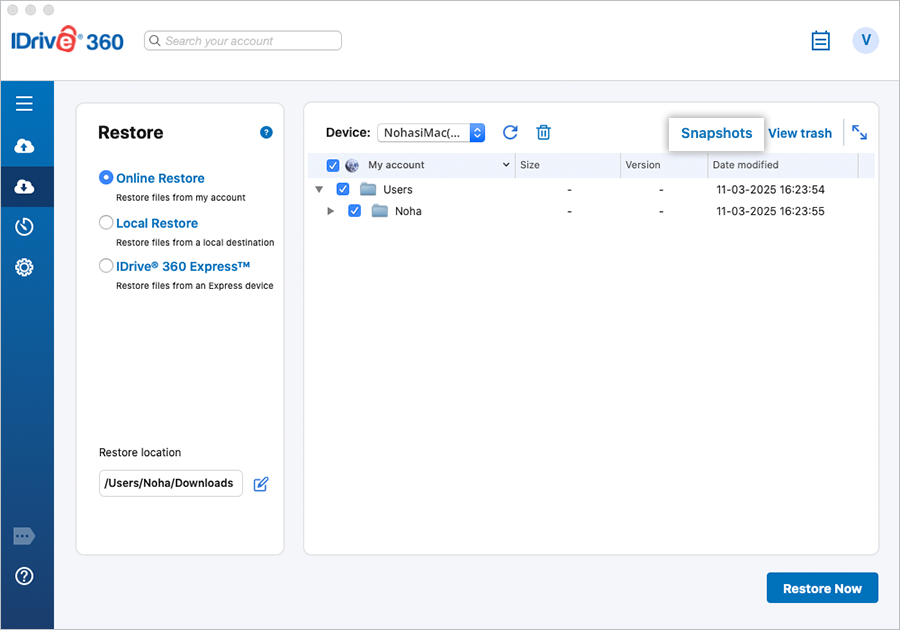Open the activity log clipboard icon

click(x=821, y=41)
